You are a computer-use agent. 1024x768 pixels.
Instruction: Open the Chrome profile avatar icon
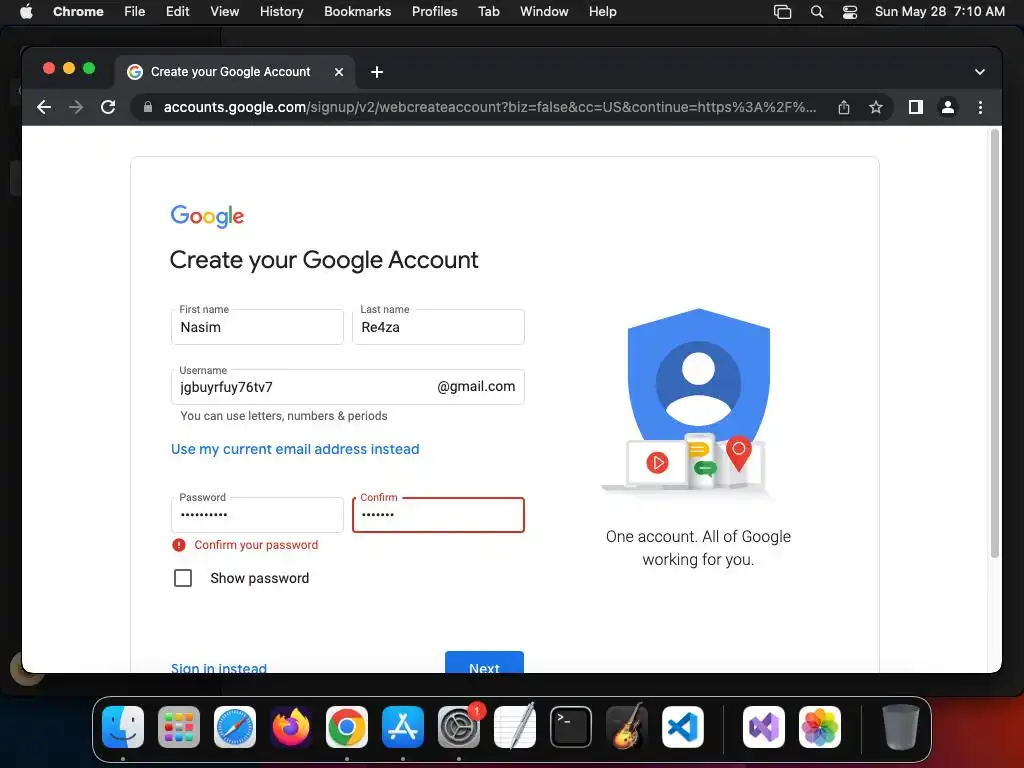pos(948,107)
